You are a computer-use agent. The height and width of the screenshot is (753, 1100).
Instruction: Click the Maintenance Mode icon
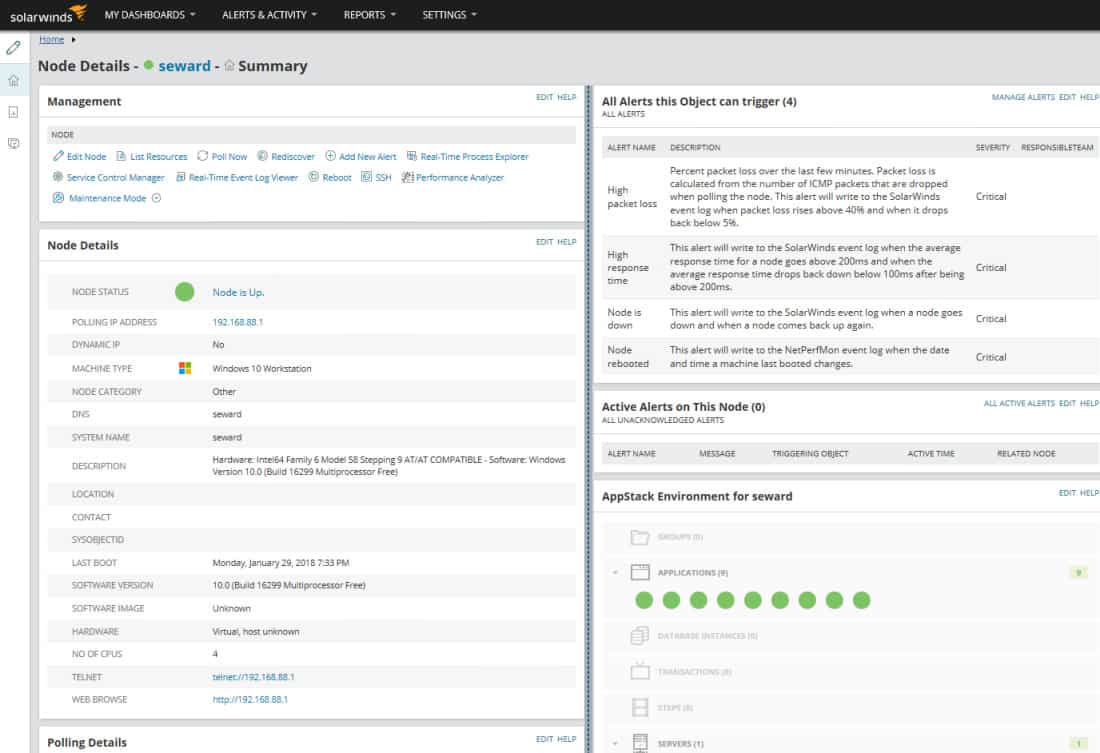pyautogui.click(x=58, y=198)
